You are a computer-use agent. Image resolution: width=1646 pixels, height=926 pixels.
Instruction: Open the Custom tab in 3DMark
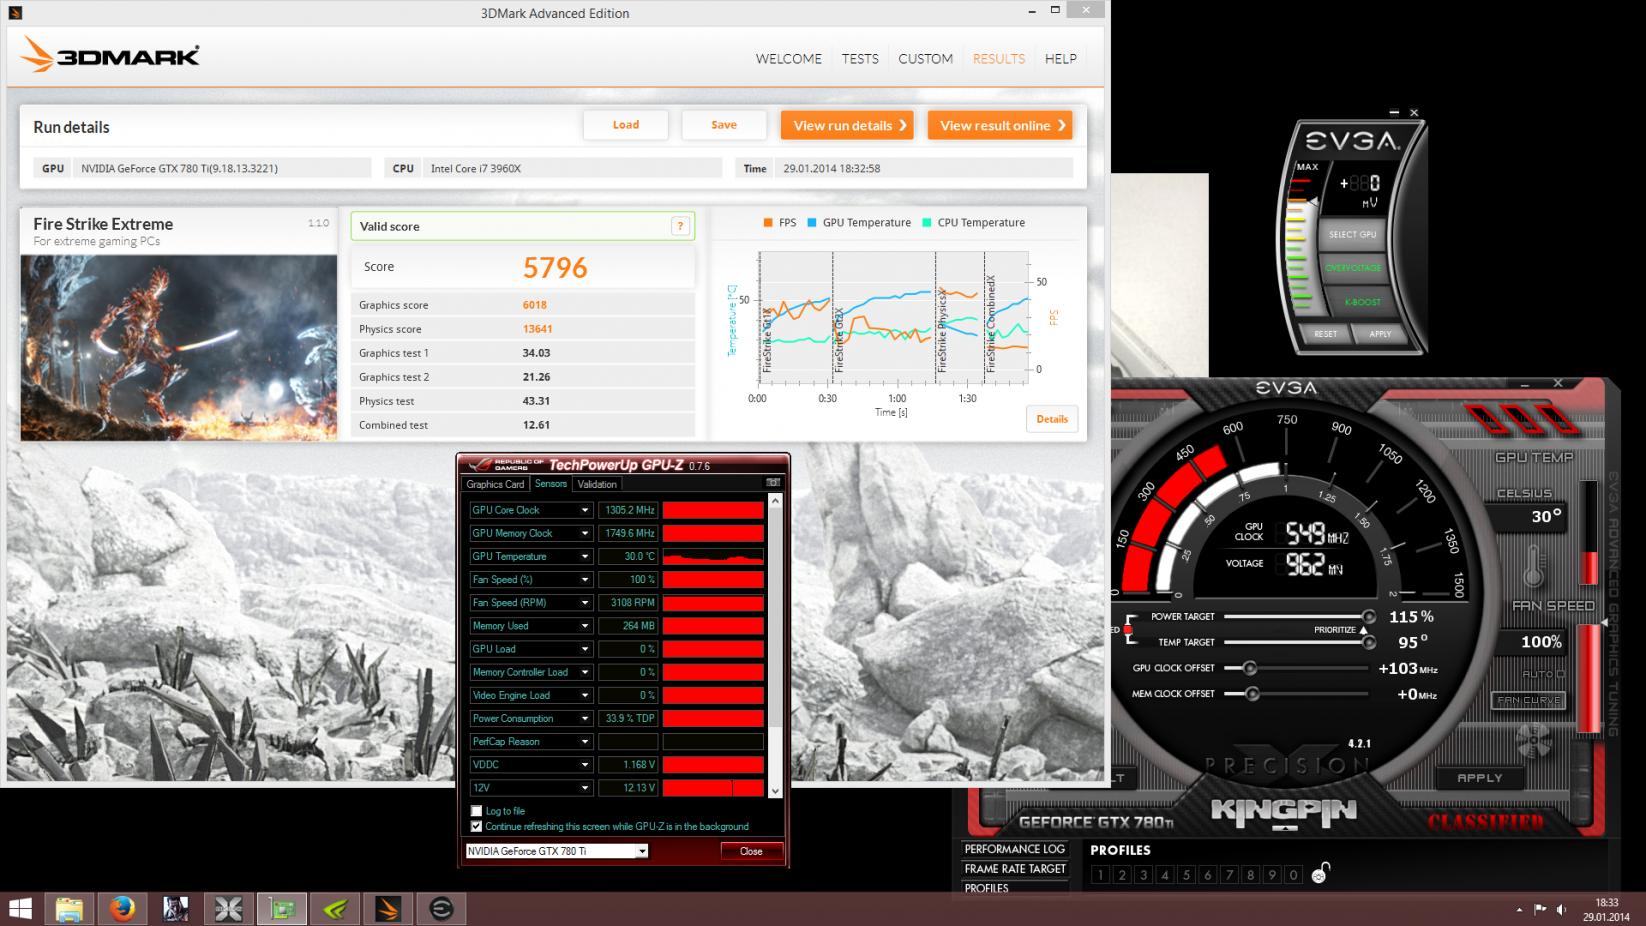[x=925, y=59]
